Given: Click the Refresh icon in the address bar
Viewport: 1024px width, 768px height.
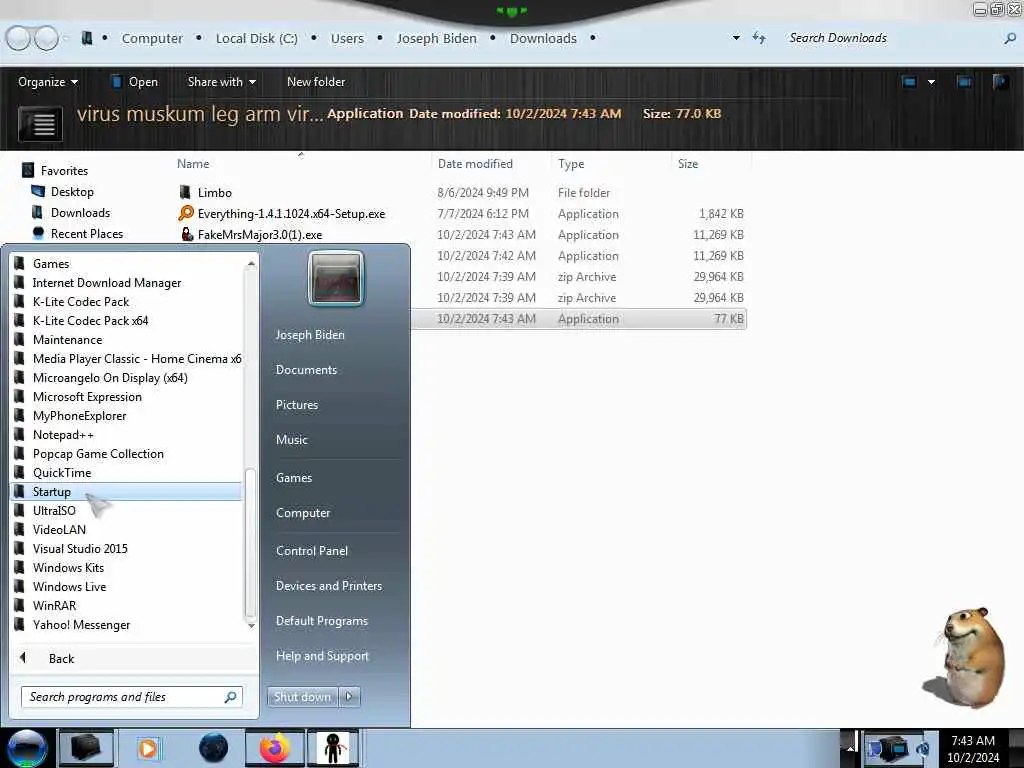Looking at the screenshot, I should 759,38.
